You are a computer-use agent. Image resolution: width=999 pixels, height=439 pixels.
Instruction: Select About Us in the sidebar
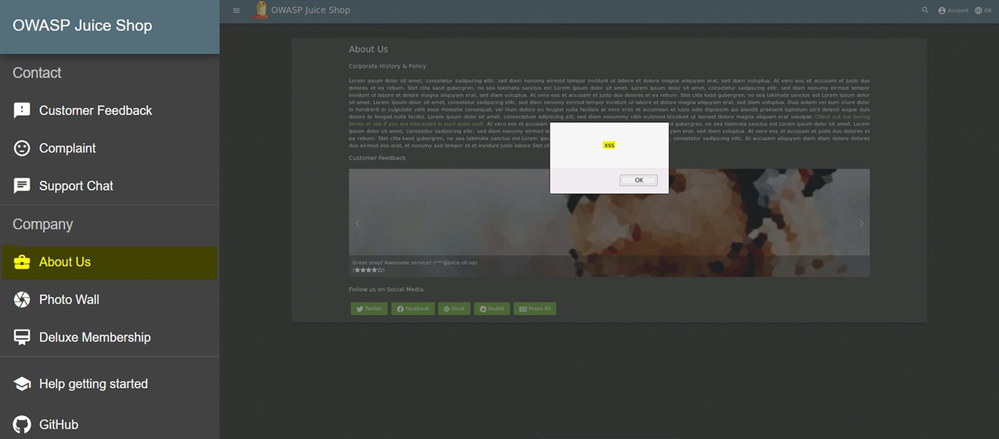[110, 263]
